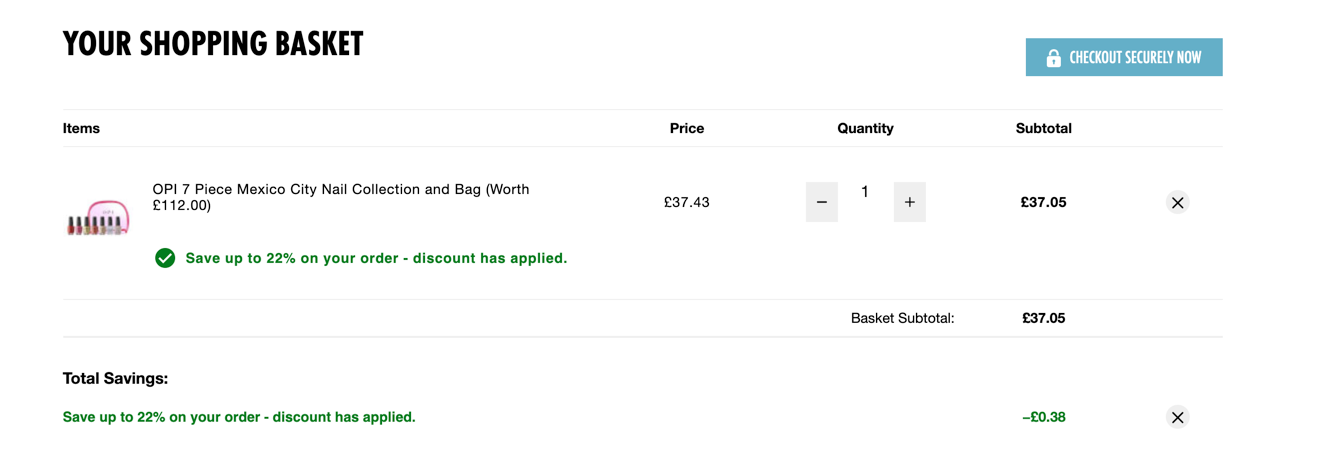Click the Items column header
Screen dimensions: 1336x450
coord(81,128)
